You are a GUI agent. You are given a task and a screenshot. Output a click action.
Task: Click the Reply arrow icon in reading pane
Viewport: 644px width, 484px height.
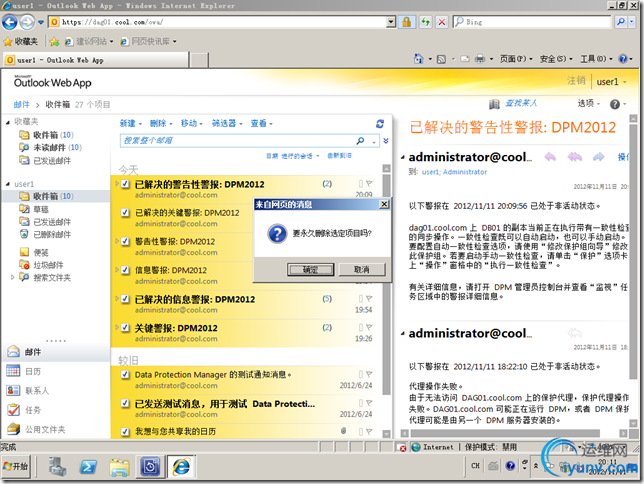550,157
